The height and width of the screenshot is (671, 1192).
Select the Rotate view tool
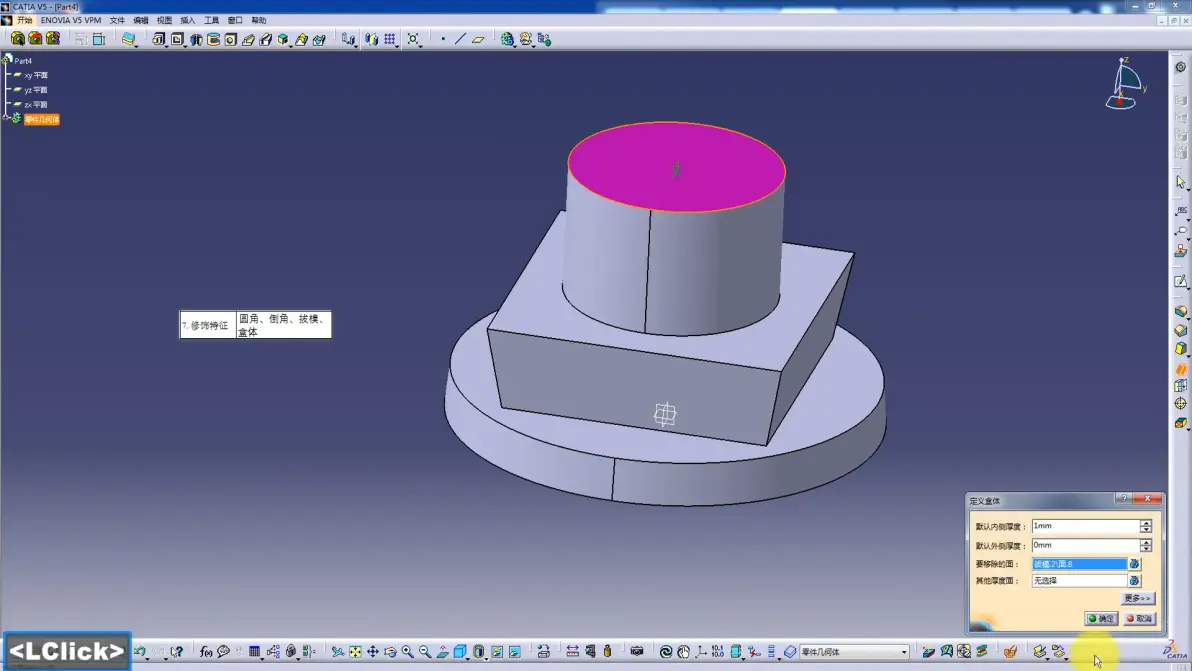coord(390,651)
